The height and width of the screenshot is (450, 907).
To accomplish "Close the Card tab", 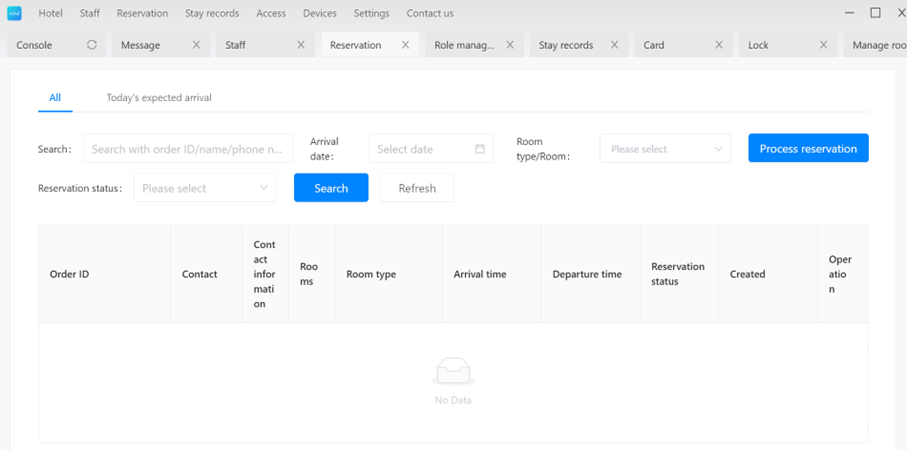I will pos(719,45).
